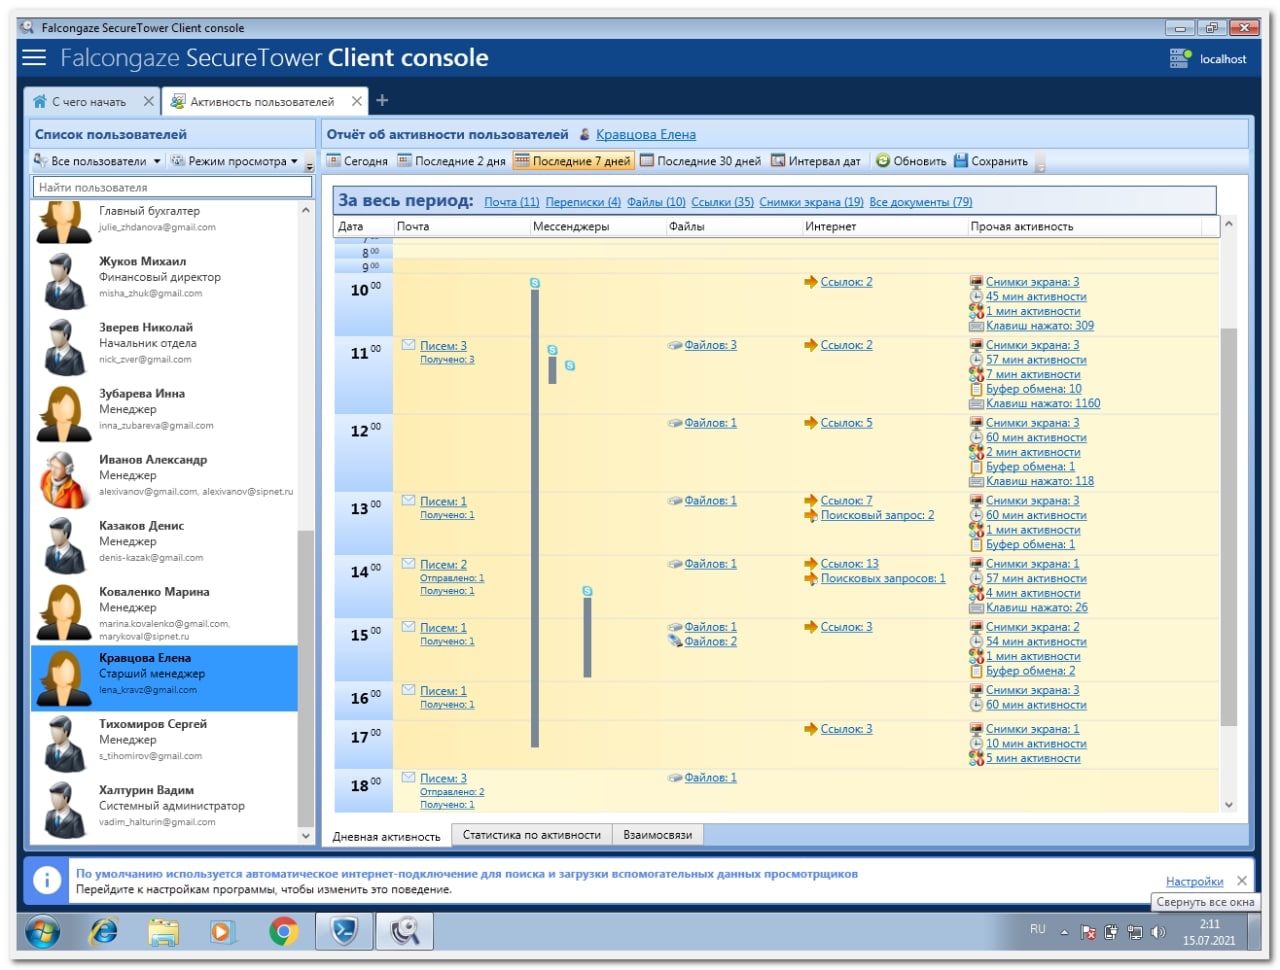Select 'Сегодня' period button
The image size is (1280, 970).
(358, 161)
